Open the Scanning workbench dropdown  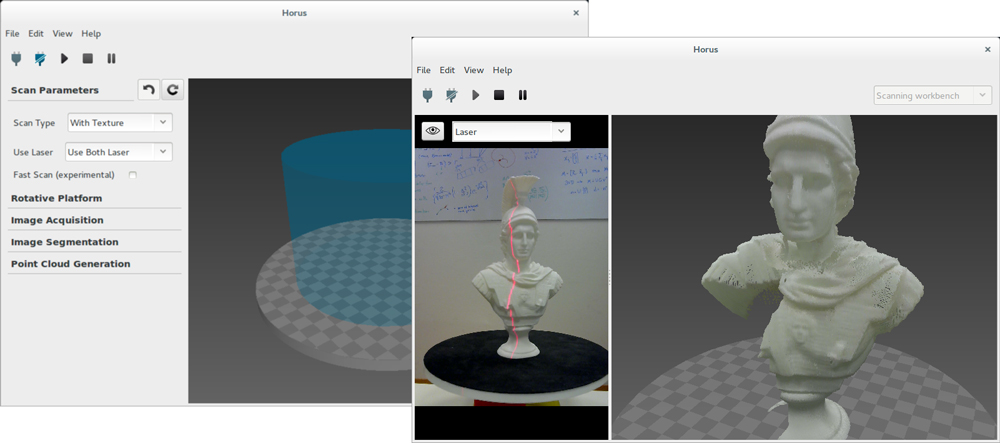(932, 96)
